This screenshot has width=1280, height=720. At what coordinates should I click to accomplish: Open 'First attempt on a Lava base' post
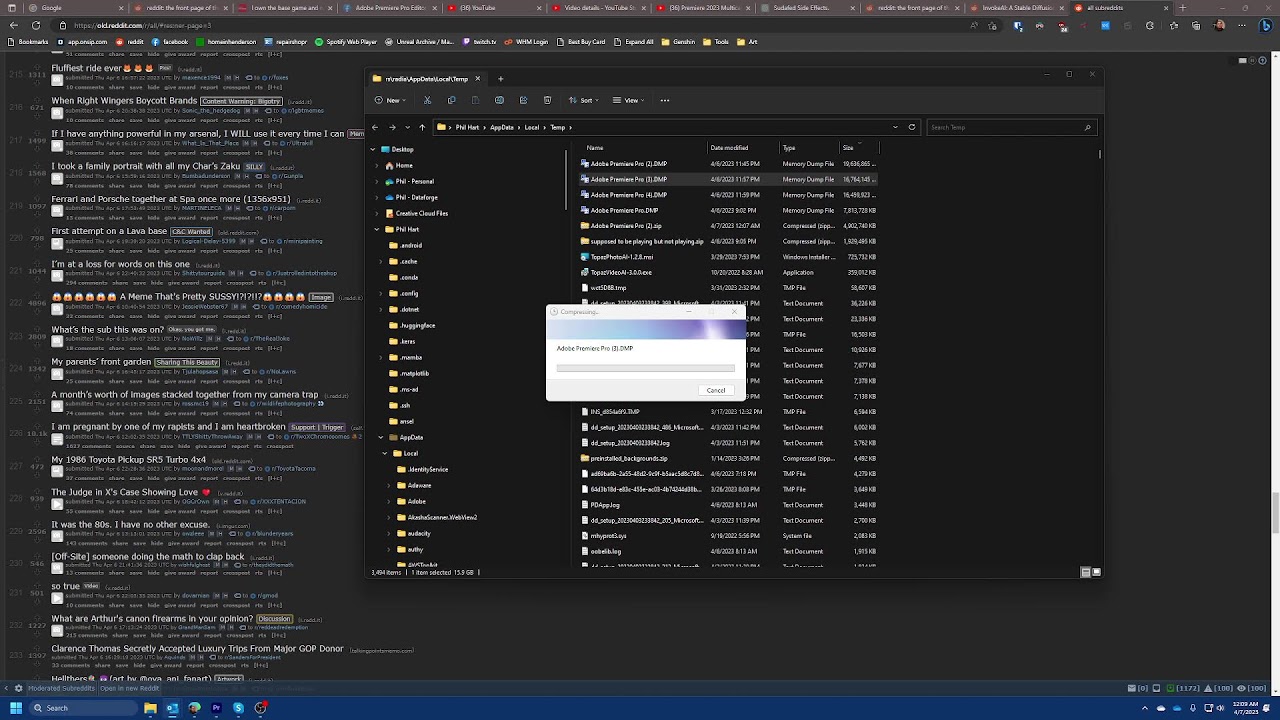tap(109, 231)
